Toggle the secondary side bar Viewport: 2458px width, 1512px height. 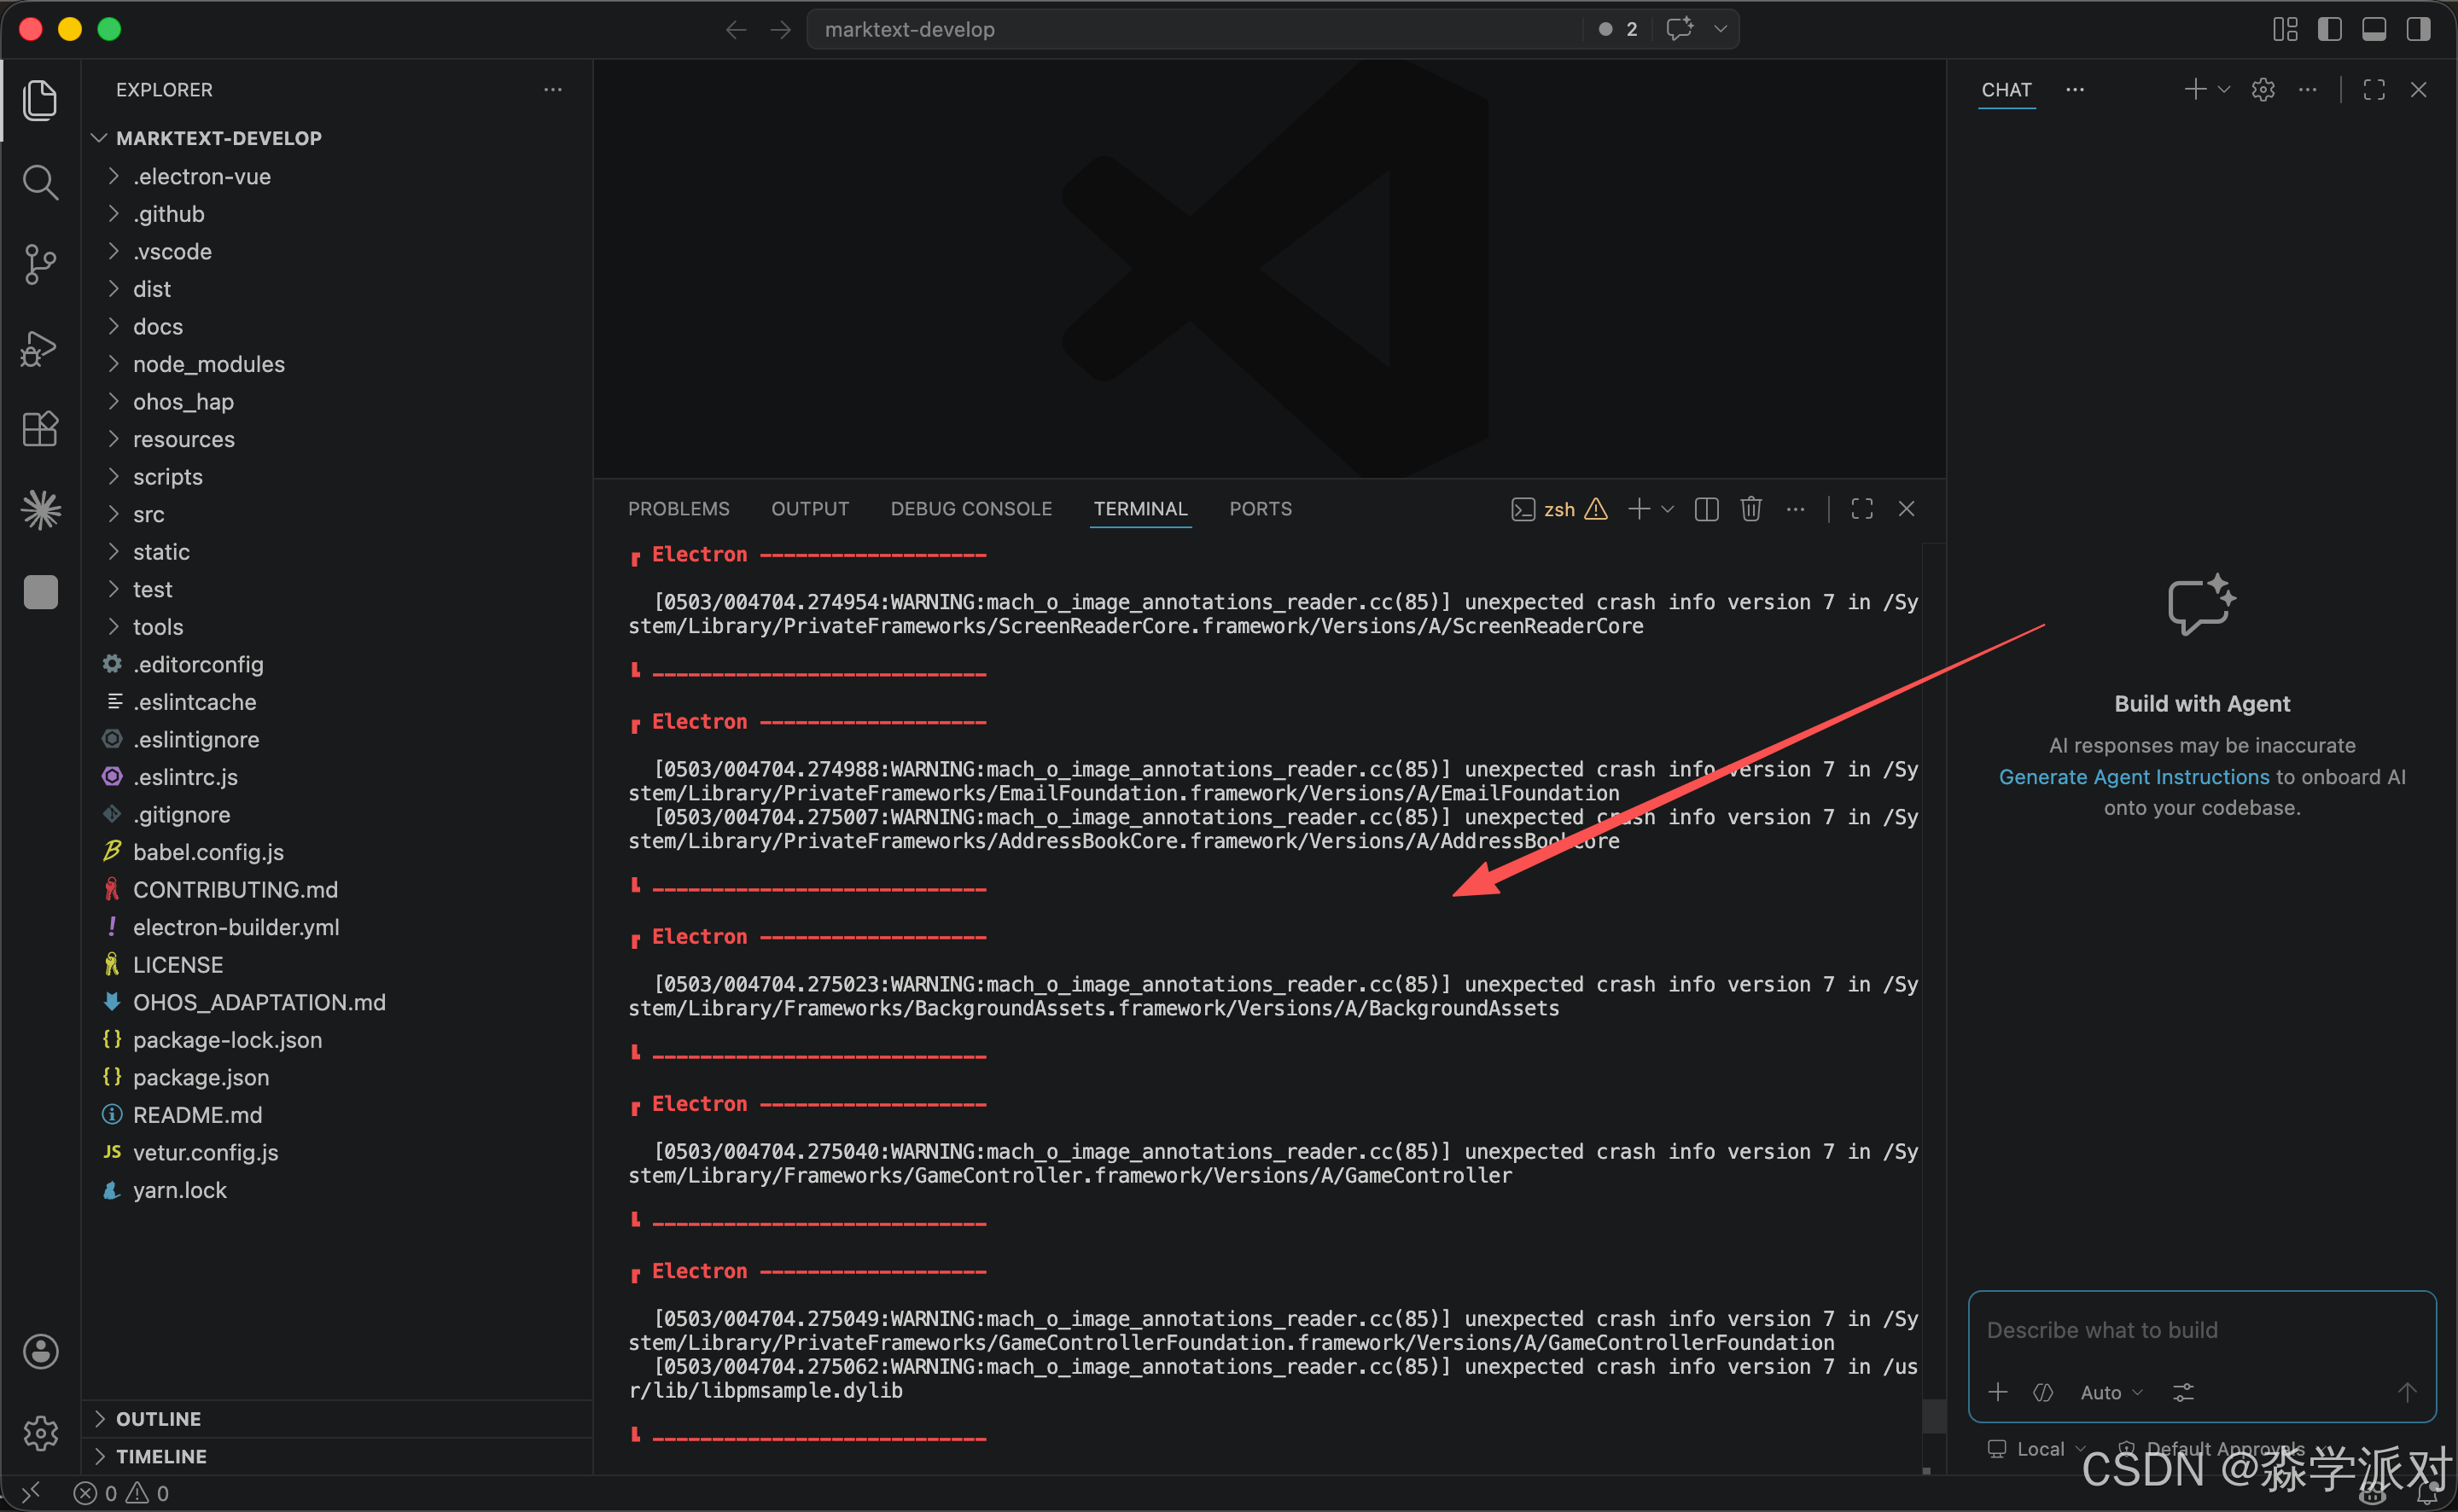coord(2418,29)
